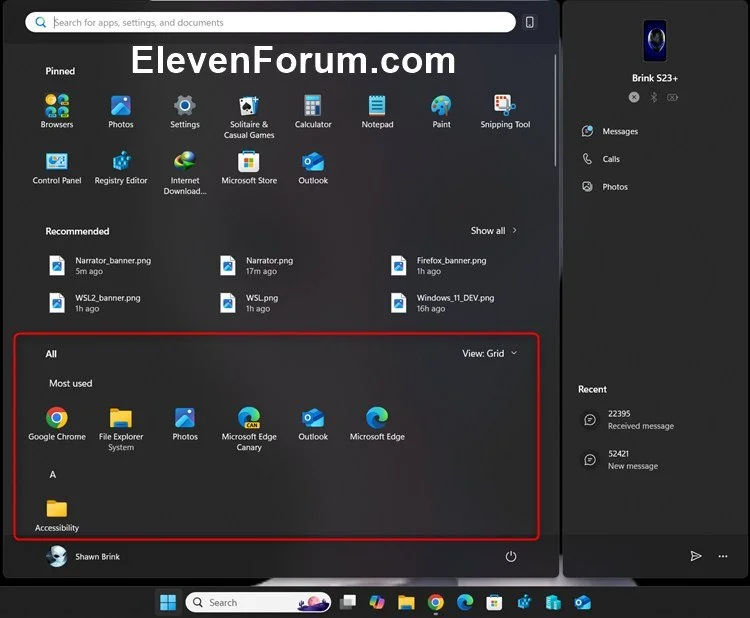
Task: Open Outlook in Most used section
Action: pyautogui.click(x=313, y=424)
